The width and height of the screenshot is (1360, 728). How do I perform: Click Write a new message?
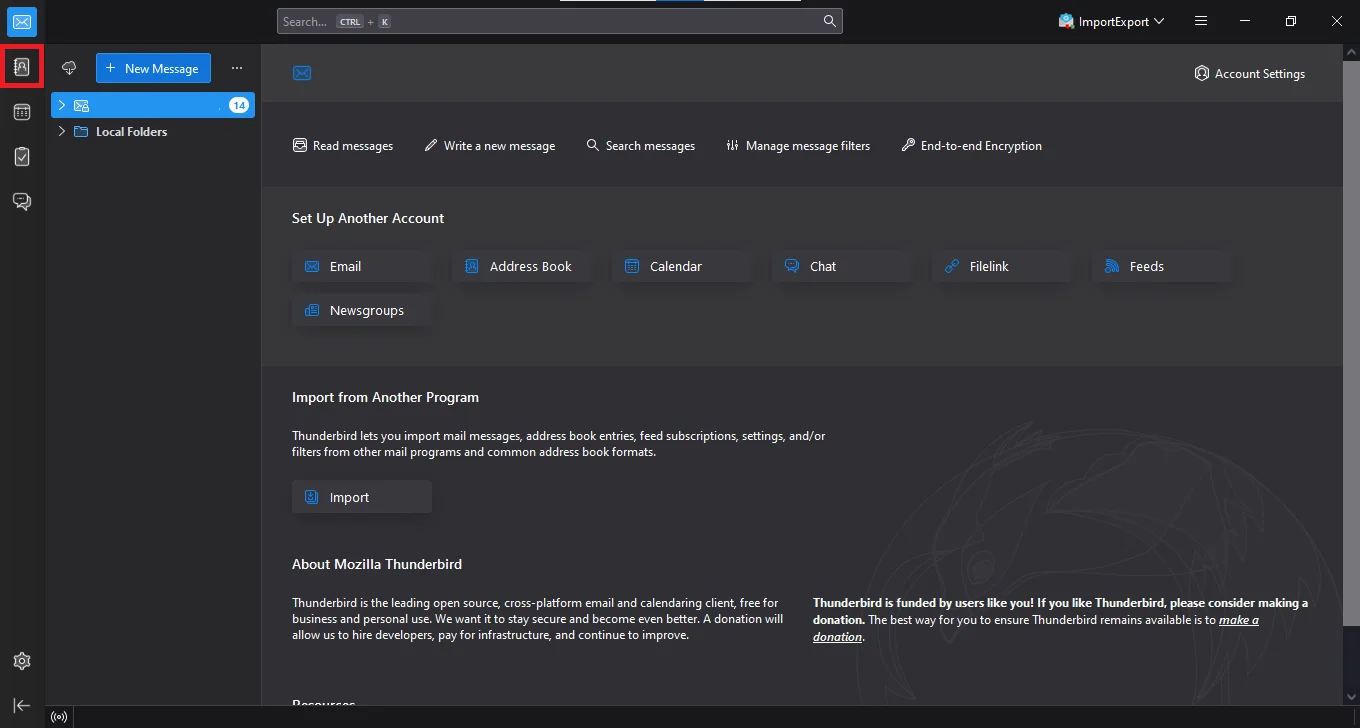click(x=490, y=145)
